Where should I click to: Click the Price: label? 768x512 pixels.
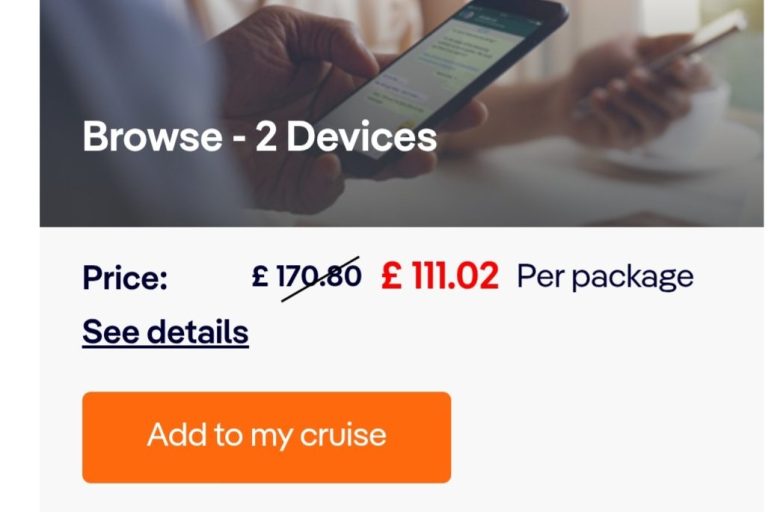coord(125,278)
